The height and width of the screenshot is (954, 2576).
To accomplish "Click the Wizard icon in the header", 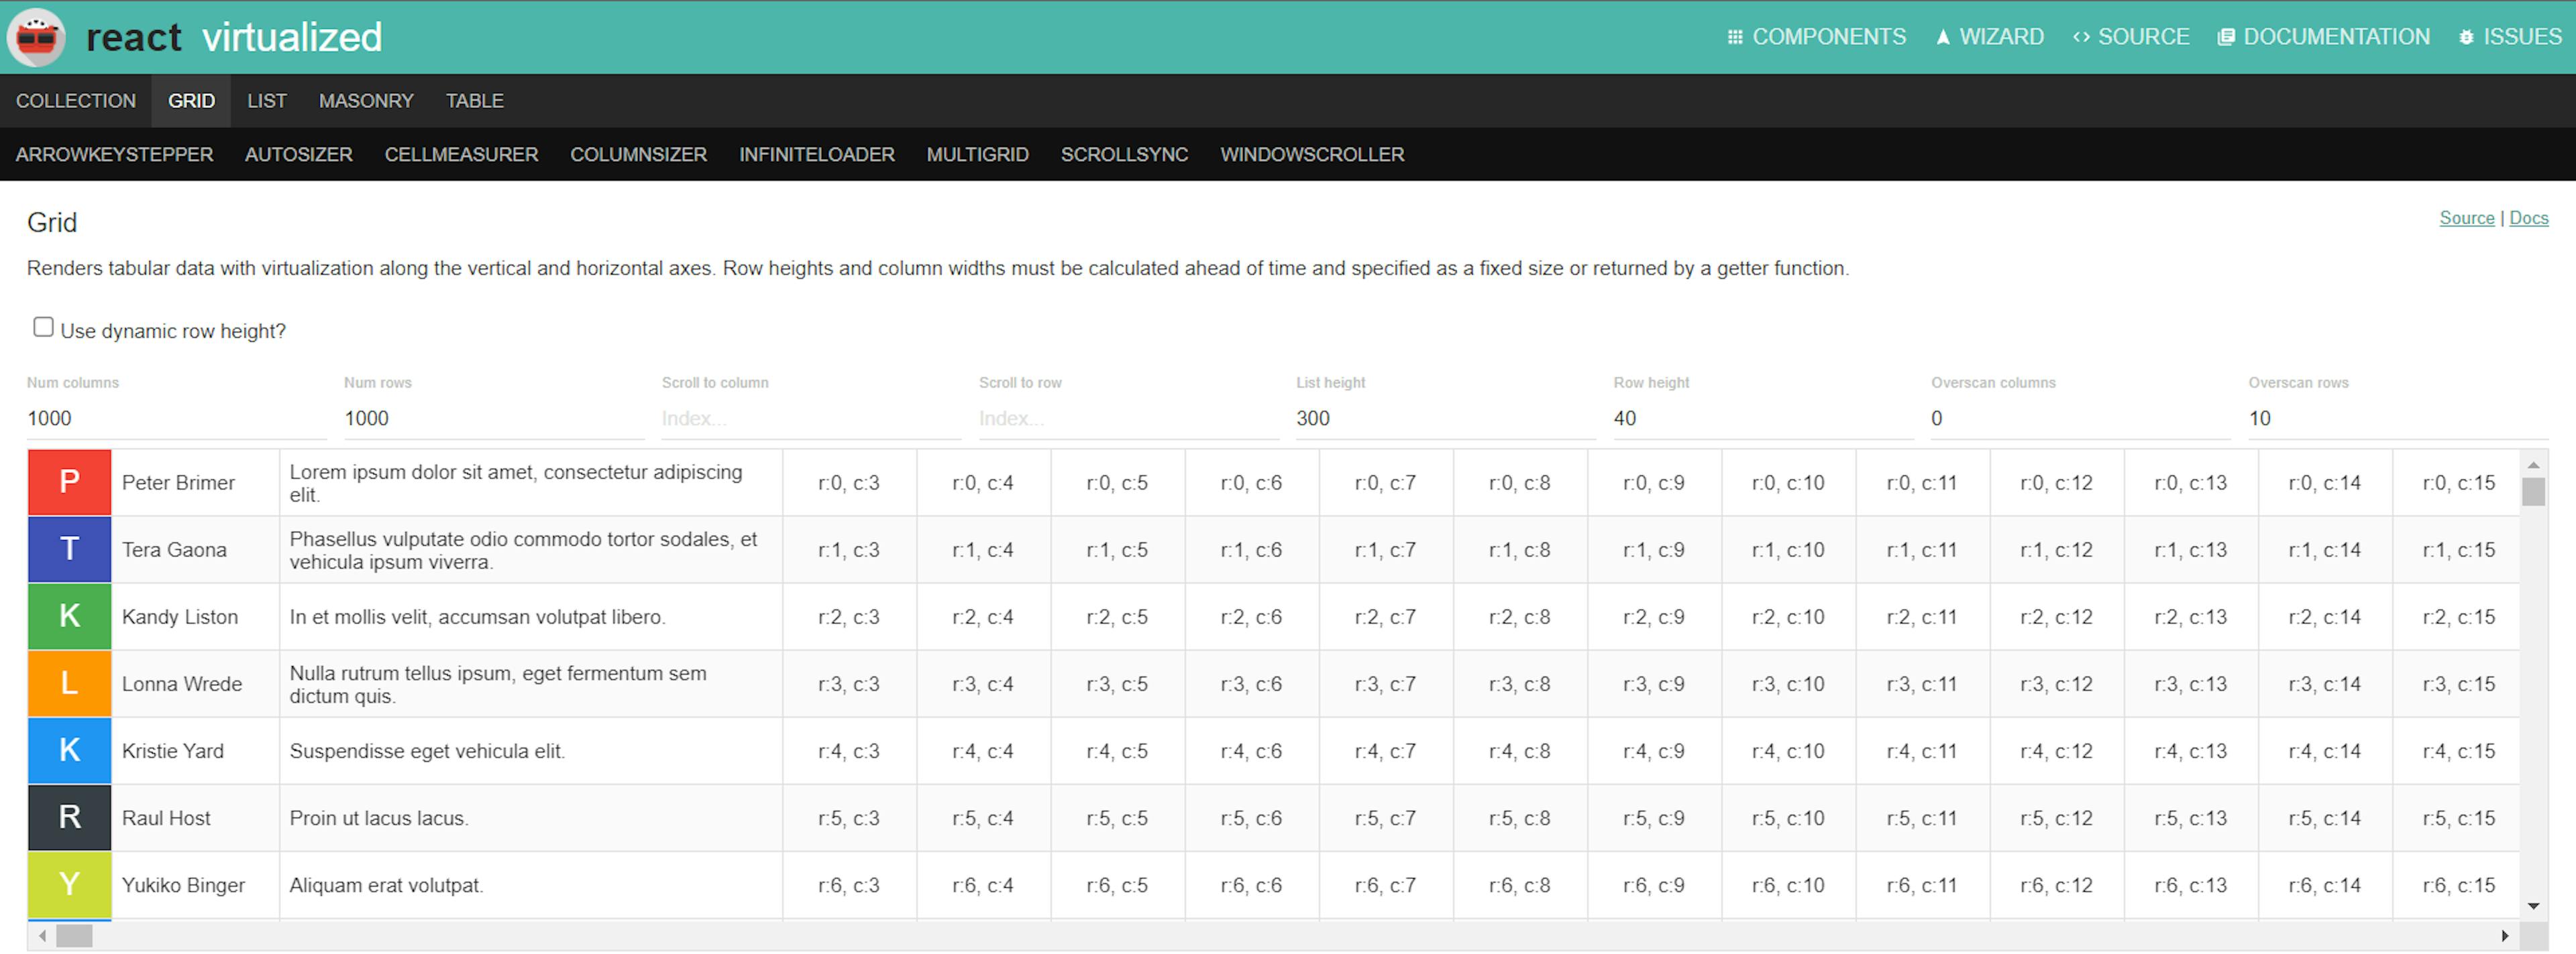I will (x=1942, y=37).
